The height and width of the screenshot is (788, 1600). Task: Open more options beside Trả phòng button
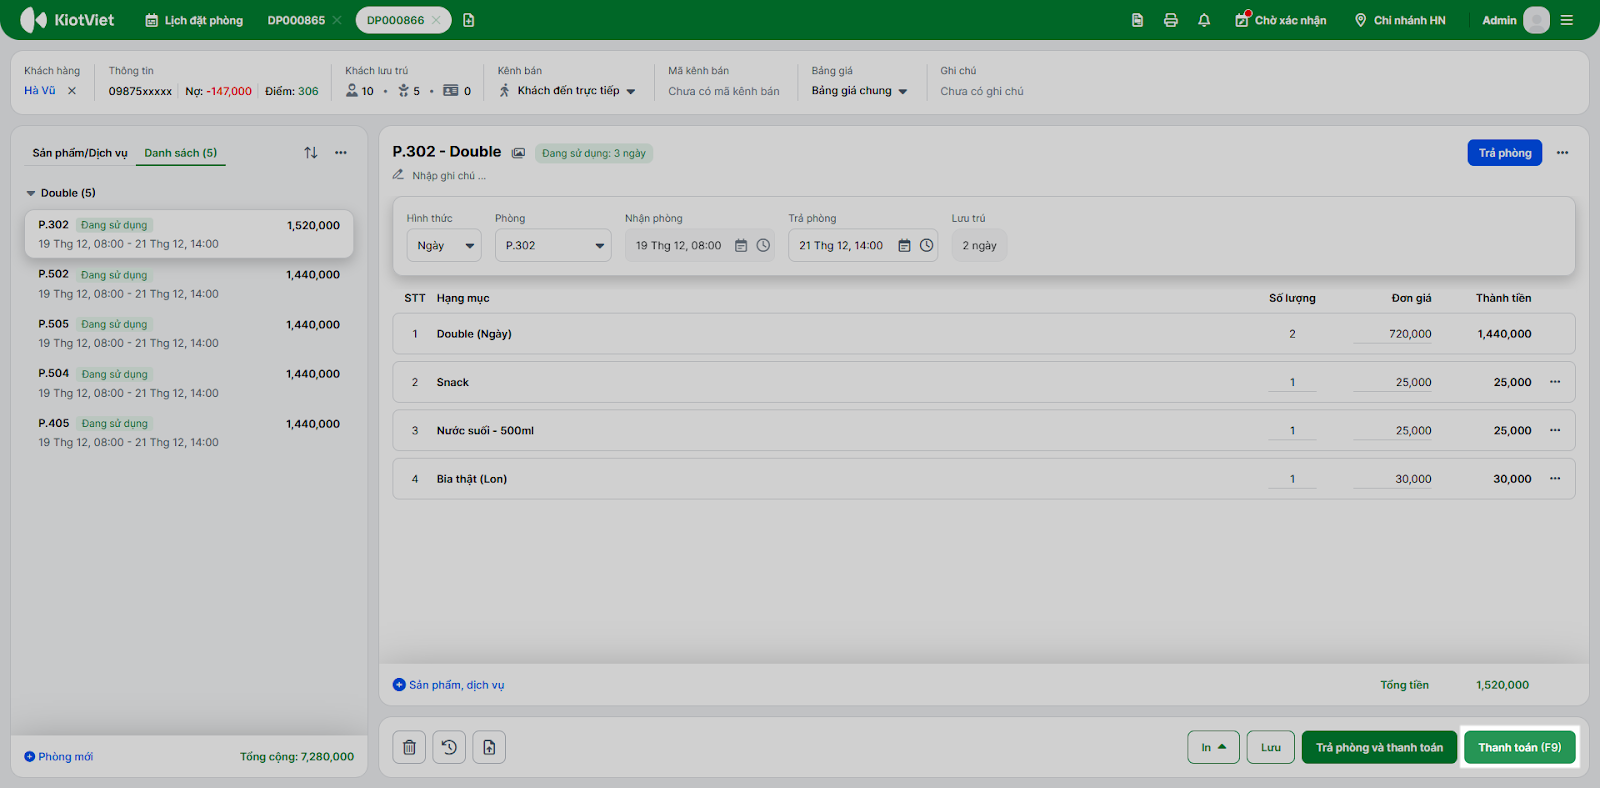pos(1563,153)
